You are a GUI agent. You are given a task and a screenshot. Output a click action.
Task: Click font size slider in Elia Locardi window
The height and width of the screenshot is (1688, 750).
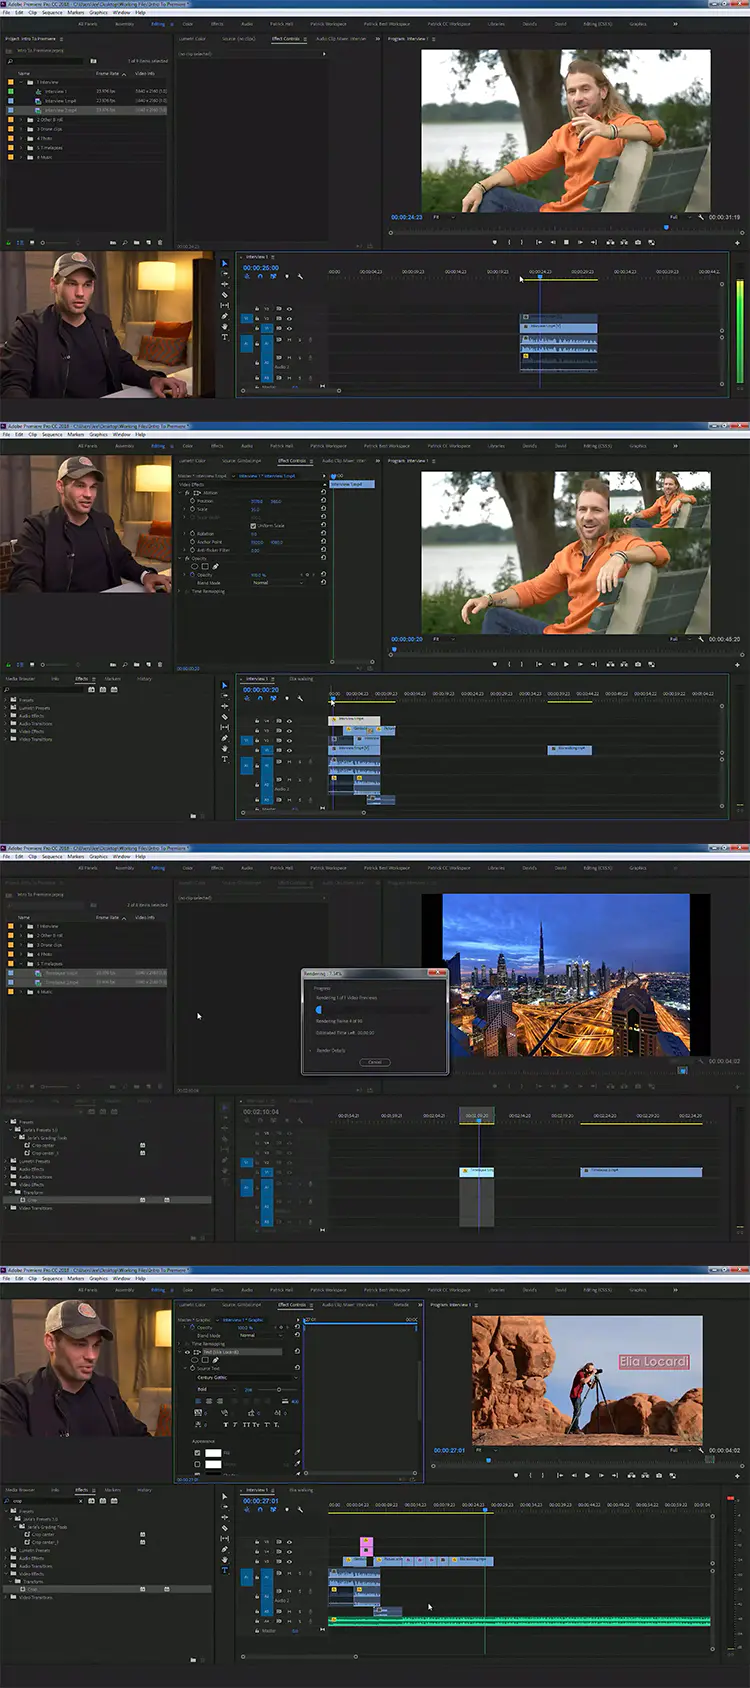coord(278,1389)
